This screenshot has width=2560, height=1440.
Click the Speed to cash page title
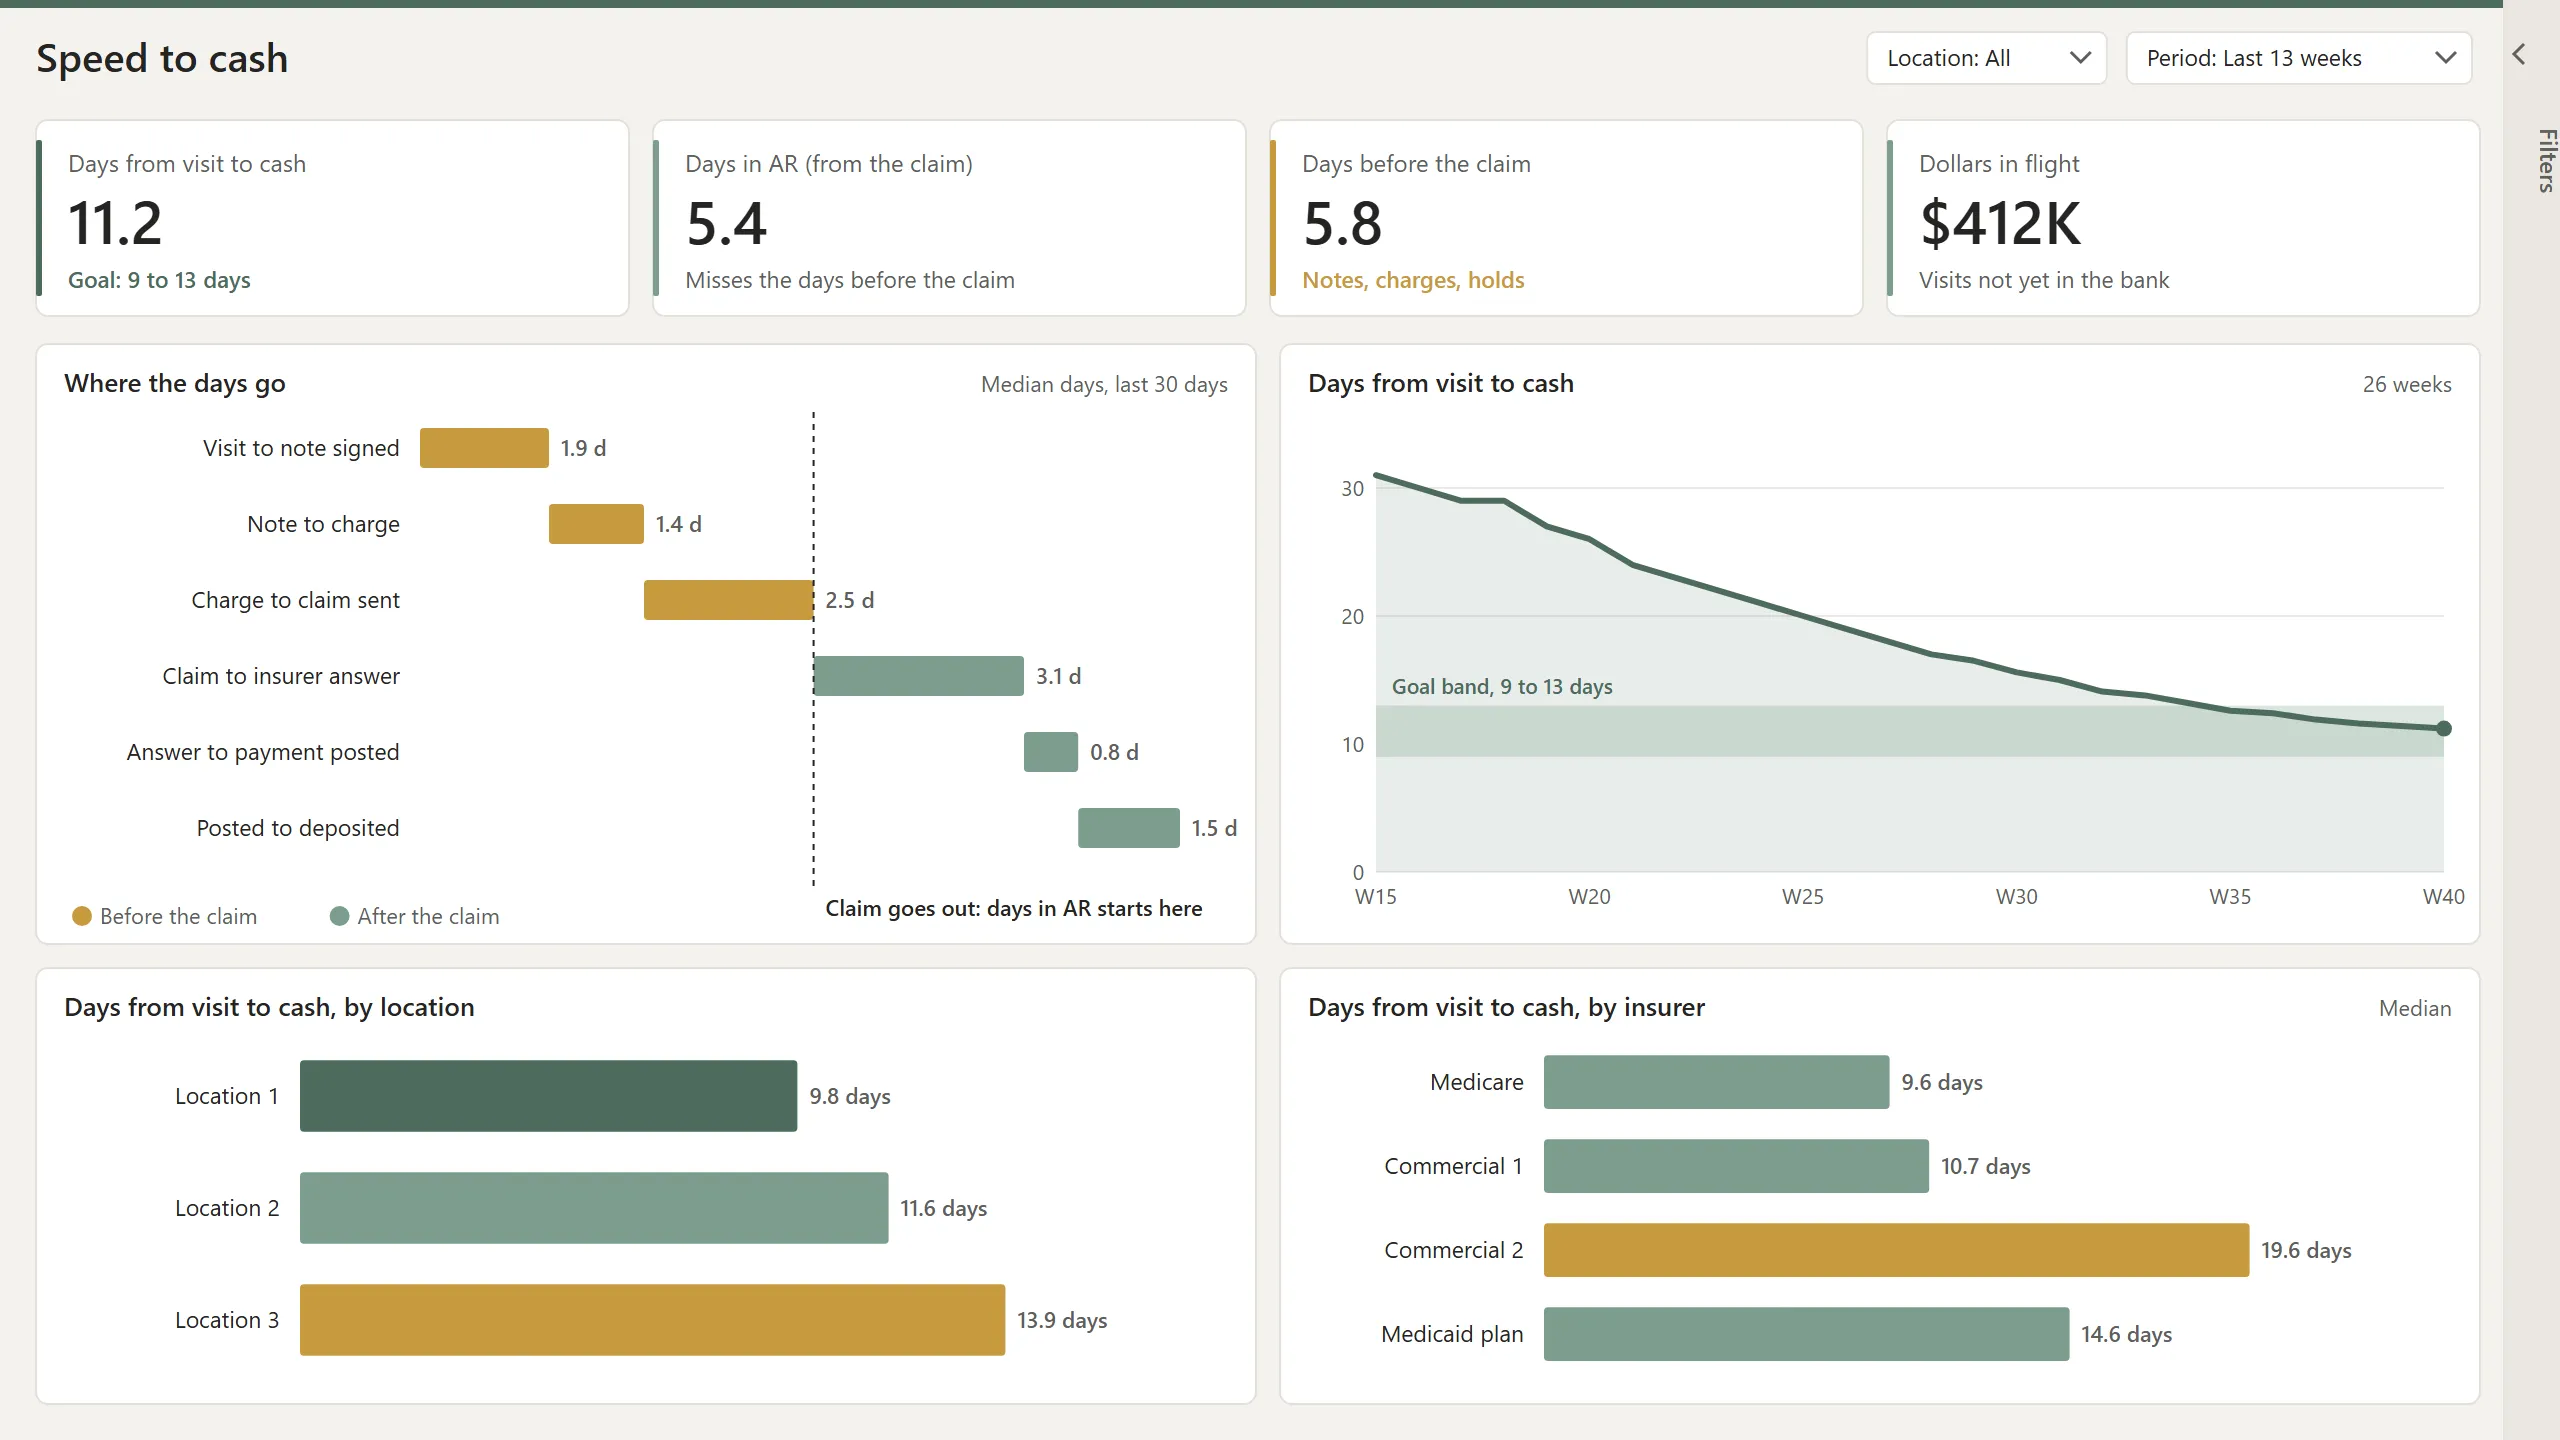click(162, 59)
